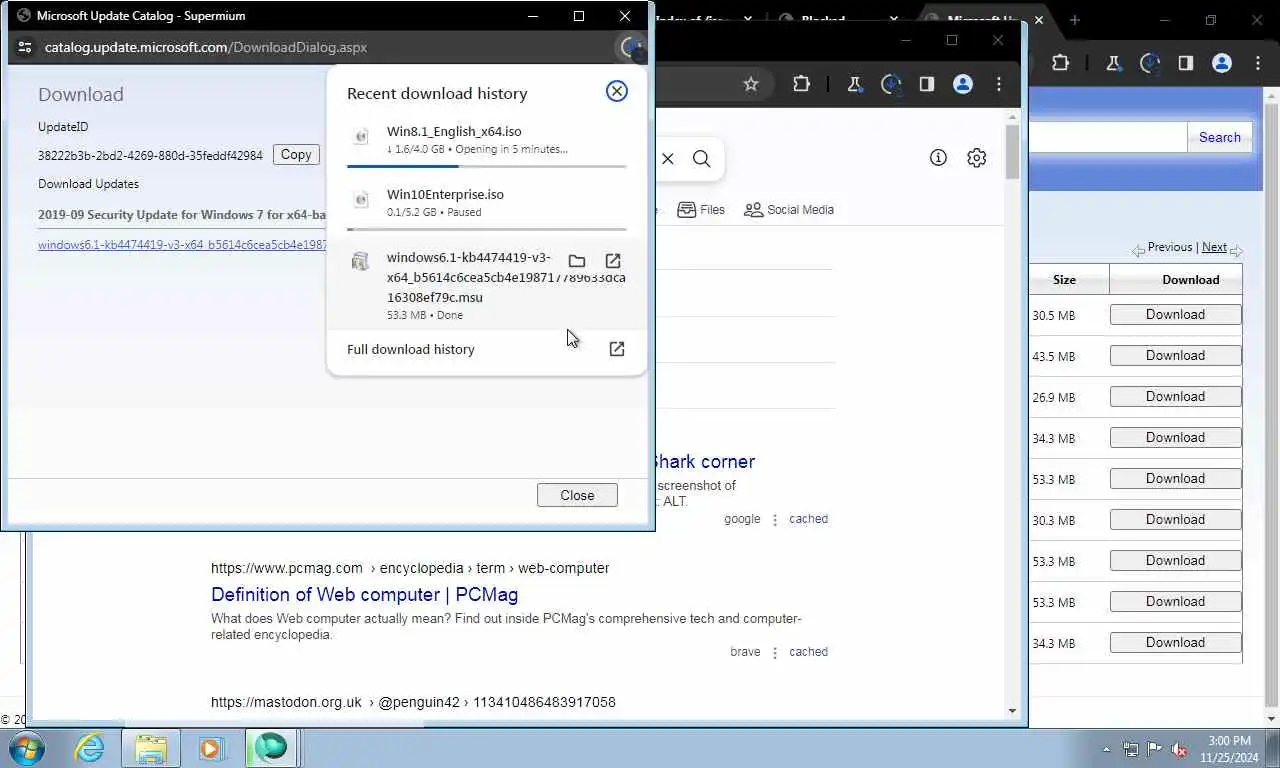Open three-dot browser menu in middle window

pyautogui.click(x=999, y=84)
